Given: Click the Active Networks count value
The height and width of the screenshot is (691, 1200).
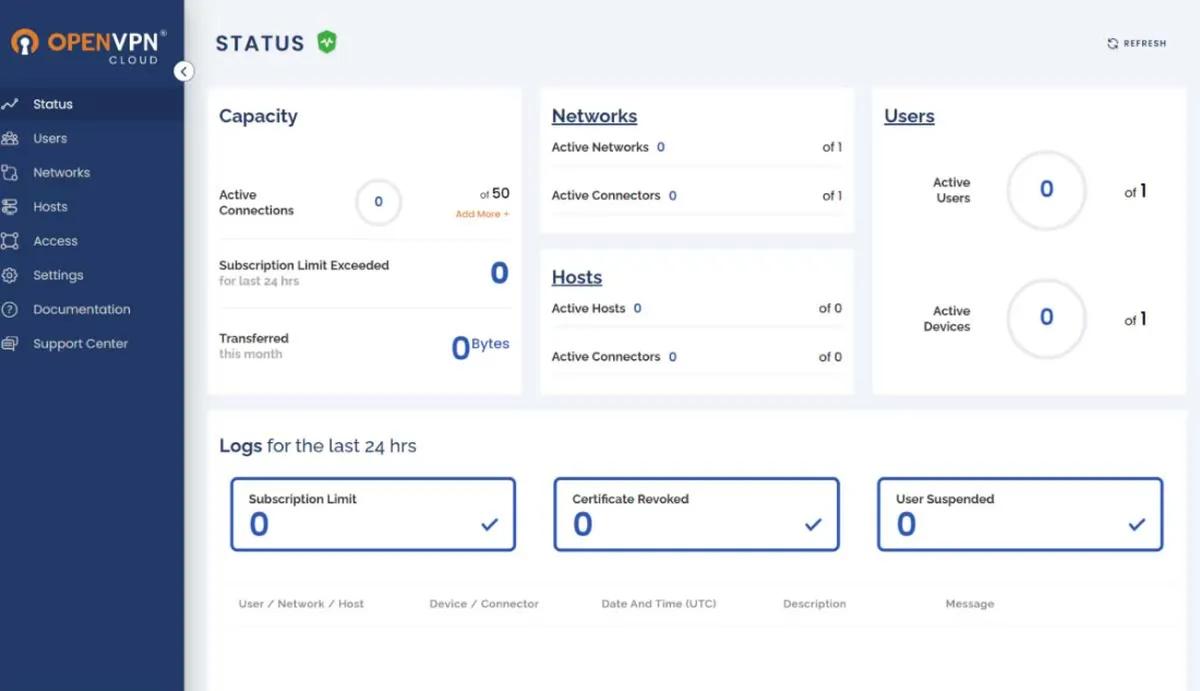Looking at the screenshot, I should (x=661, y=147).
